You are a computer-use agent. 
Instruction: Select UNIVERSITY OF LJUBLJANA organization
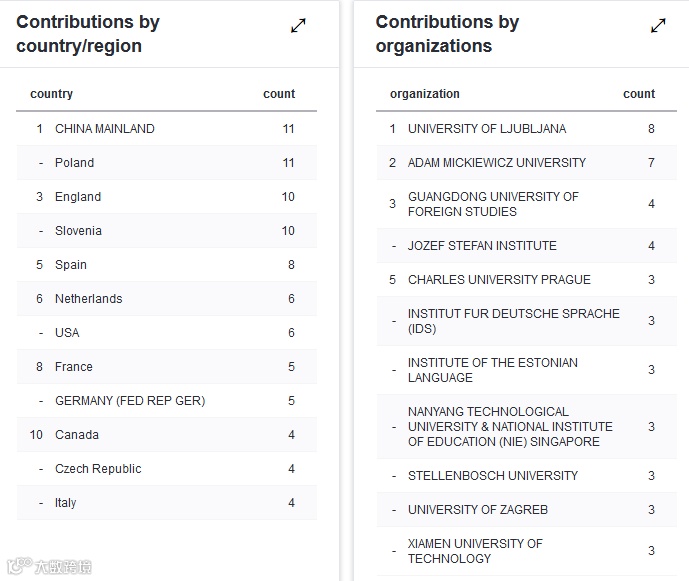tap(487, 129)
